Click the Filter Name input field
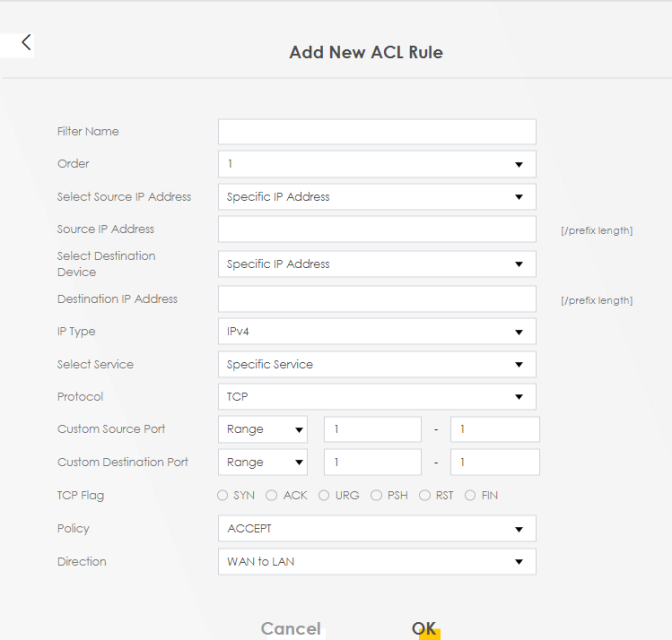 [377, 132]
